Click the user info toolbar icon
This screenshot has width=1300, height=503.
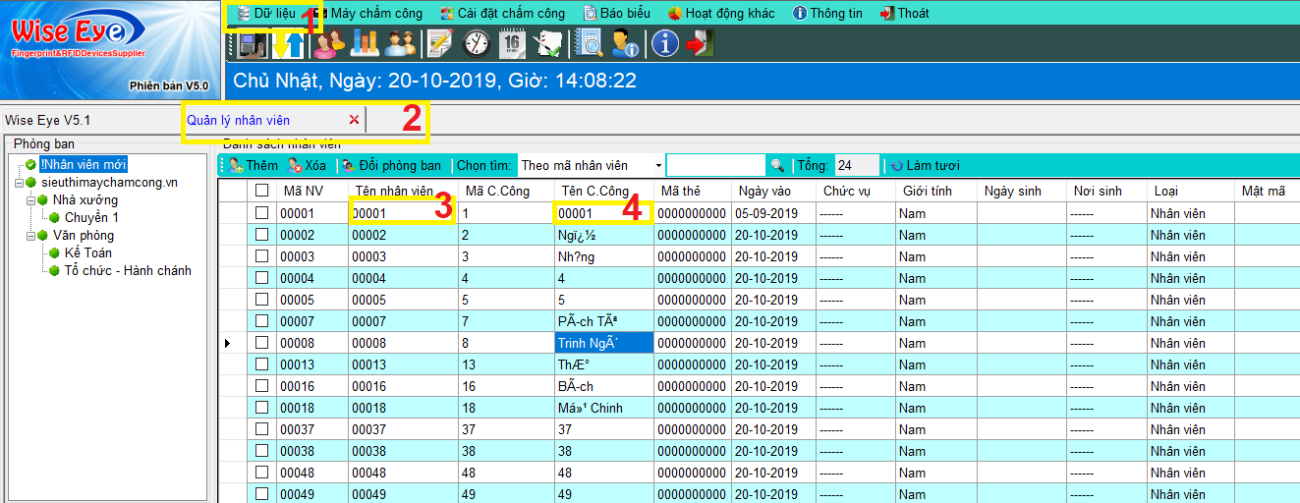pyautogui.click(x=626, y=44)
